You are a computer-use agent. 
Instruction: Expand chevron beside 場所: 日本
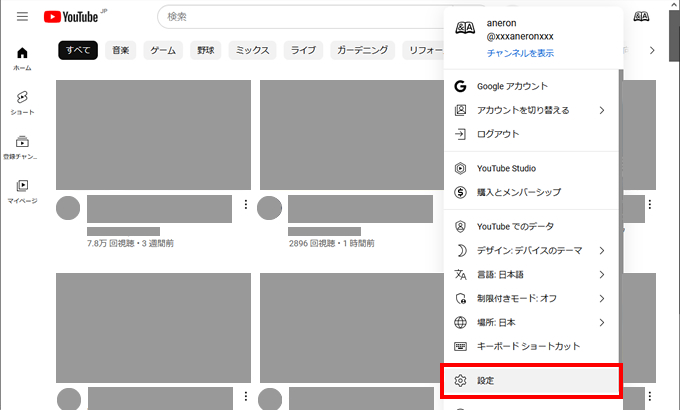(602, 322)
